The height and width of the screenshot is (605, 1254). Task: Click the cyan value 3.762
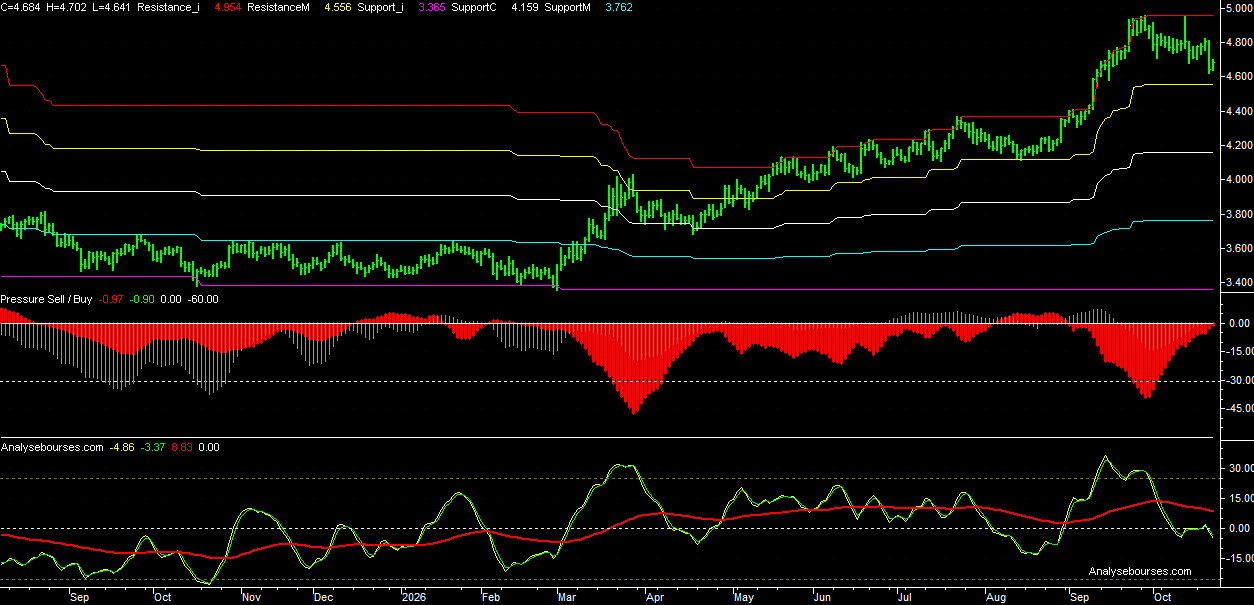coord(618,7)
